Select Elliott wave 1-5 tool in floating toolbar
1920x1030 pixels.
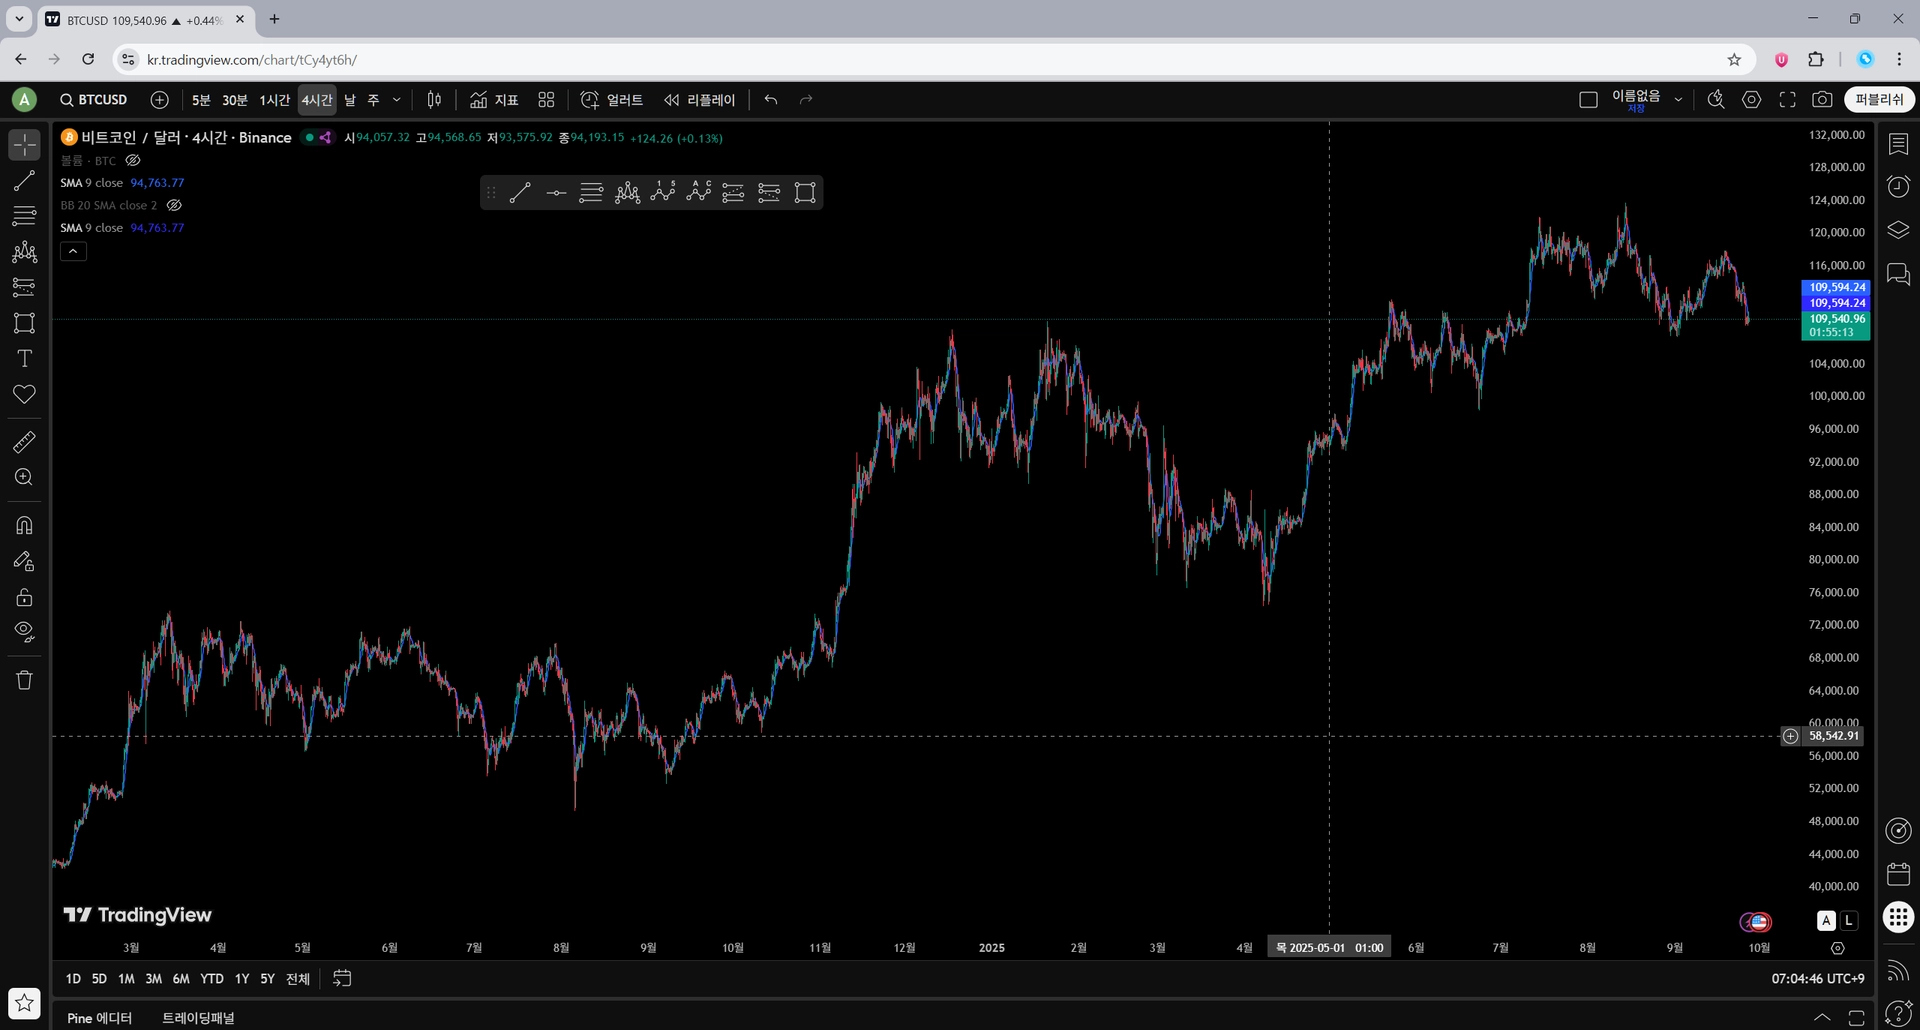[x=663, y=193]
